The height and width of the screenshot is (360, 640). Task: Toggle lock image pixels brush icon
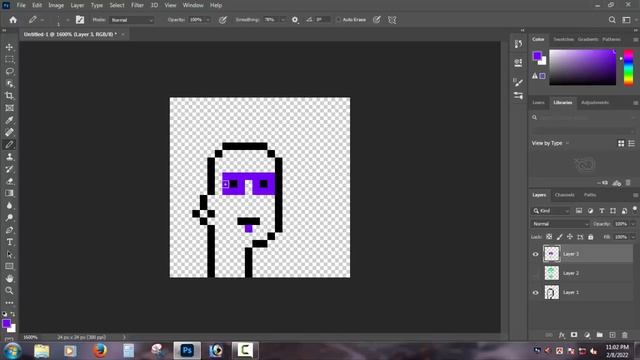tap(560, 237)
